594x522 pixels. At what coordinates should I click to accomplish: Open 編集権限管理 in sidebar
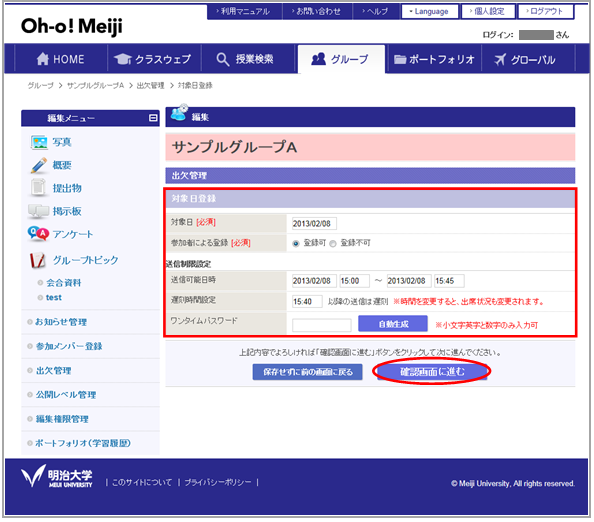point(62,419)
